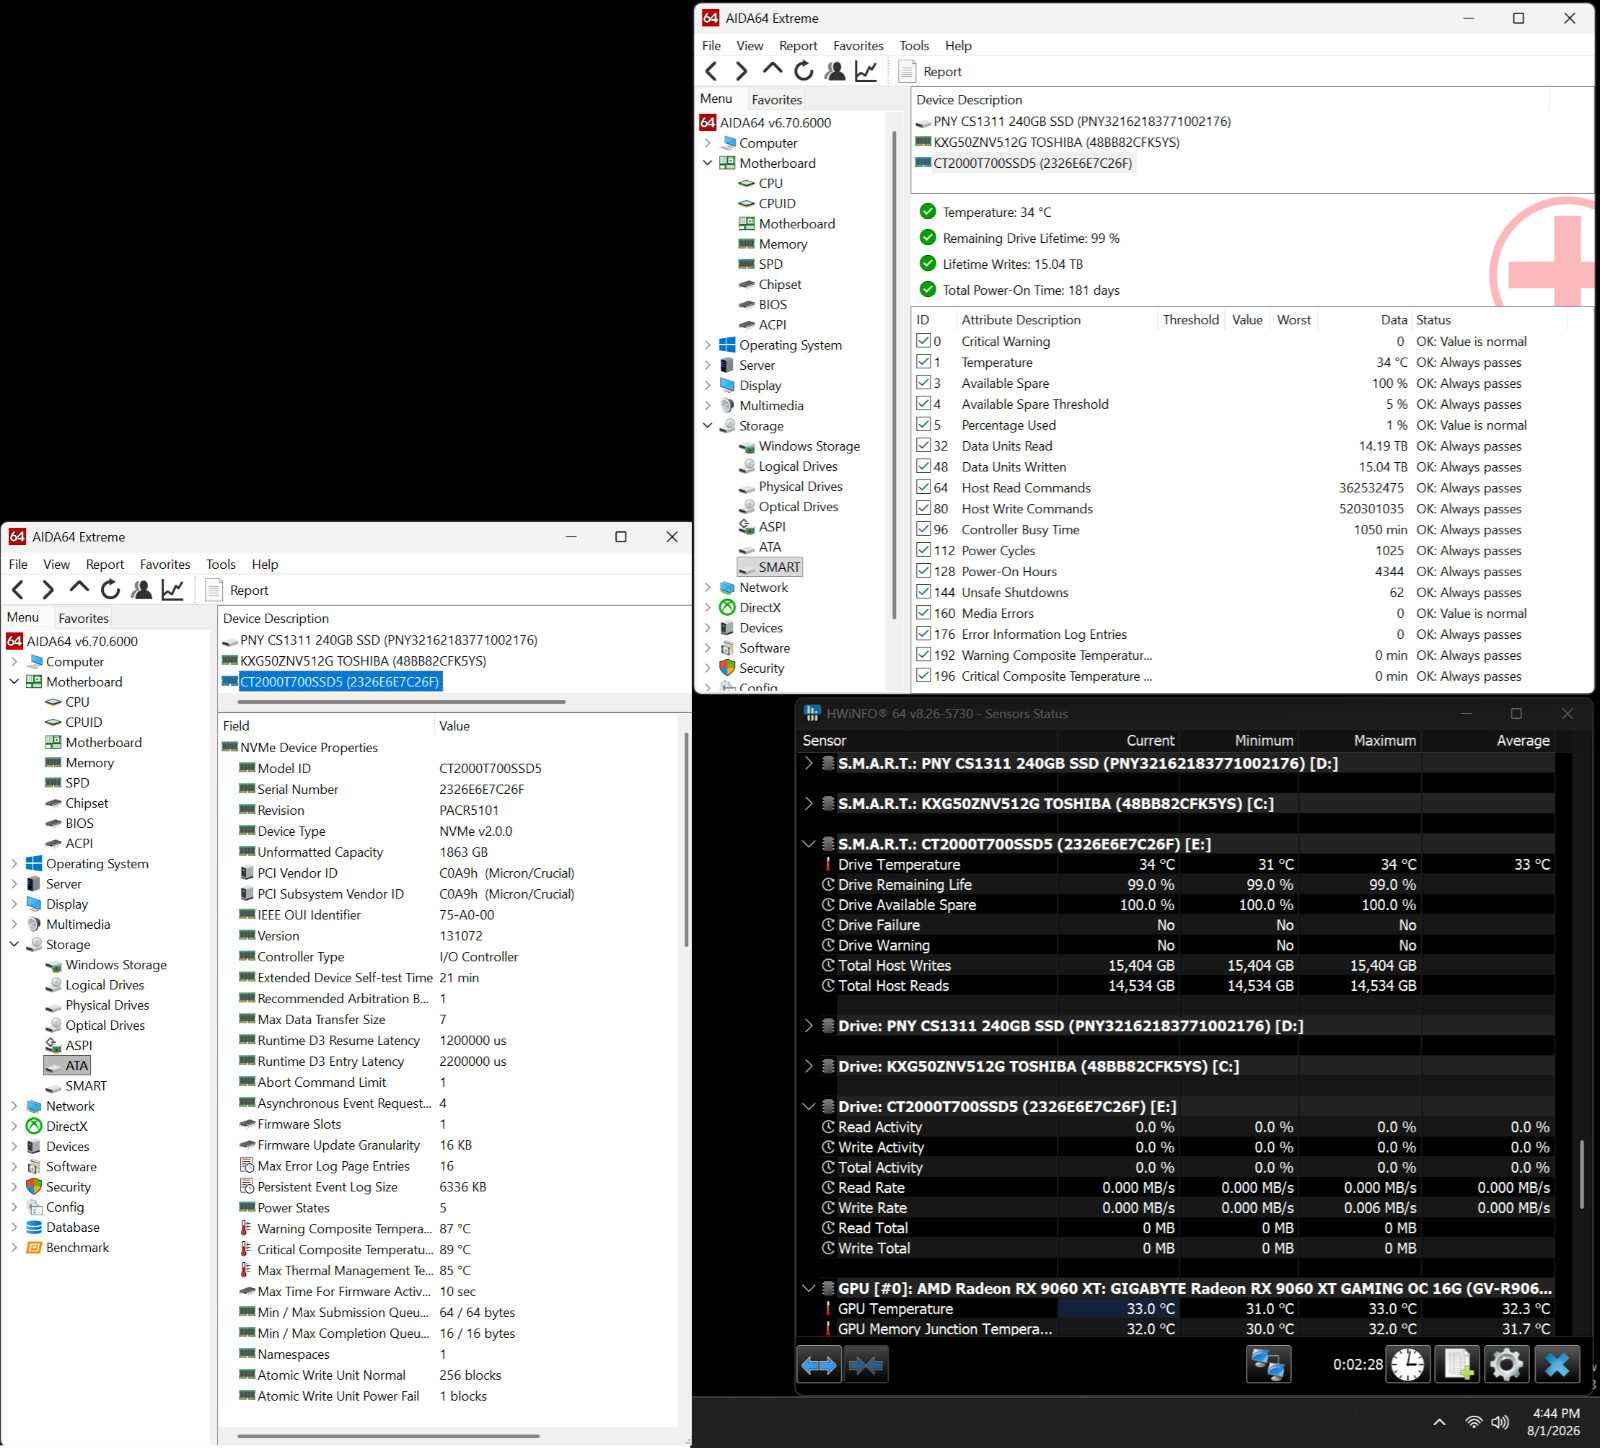Viewport: 1600px width, 1448px height.
Task: Collapse Storage node in upper AIDA64 tree
Action: pos(707,426)
